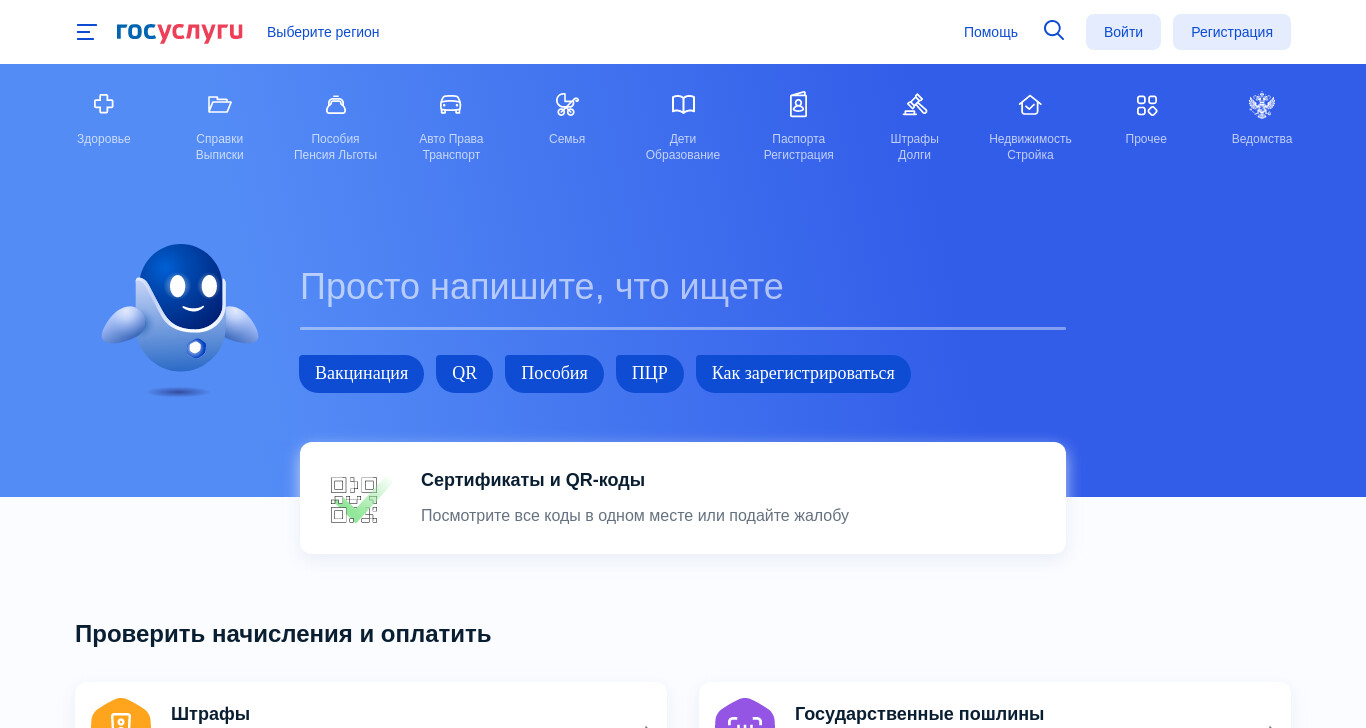The image size is (1366, 728).
Task: Click the Прочее menu label
Action: pos(1146,139)
